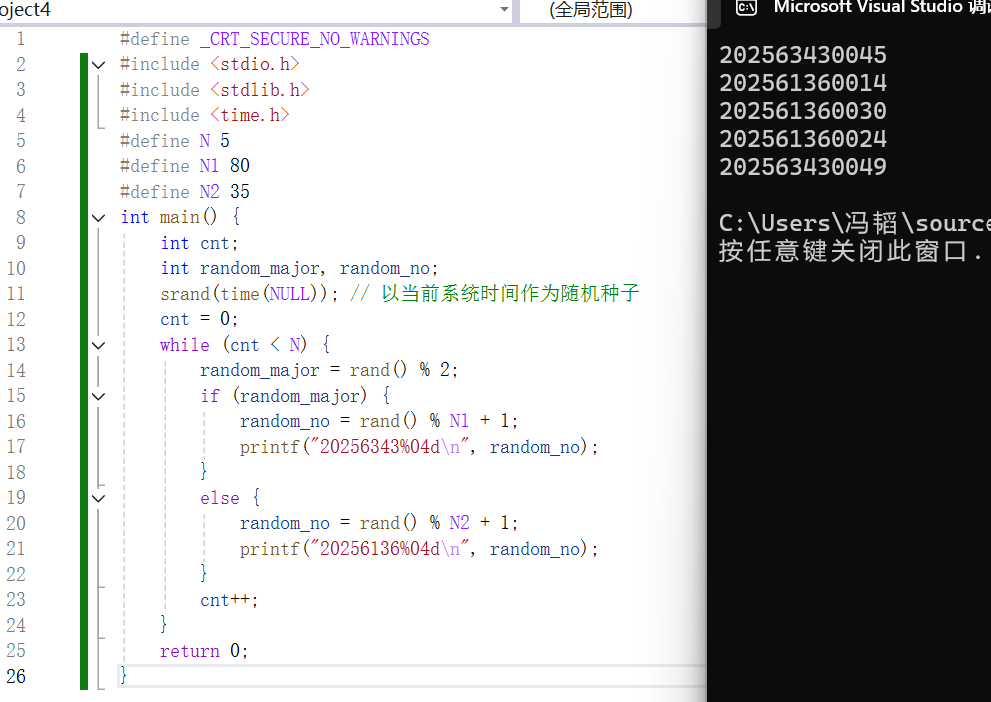Viewport: 991px width, 702px height.
Task: Click the Microsoft Visual Studio debug console title
Action: pos(882,7)
